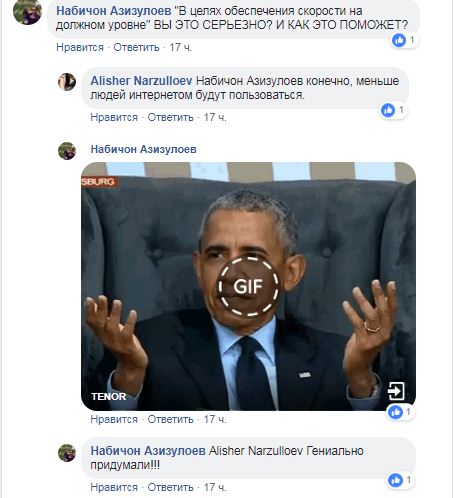Image resolution: width=453 pixels, height=498 pixels.
Task: Reply to the top comment with 'Ответить'
Action: click(x=136, y=47)
